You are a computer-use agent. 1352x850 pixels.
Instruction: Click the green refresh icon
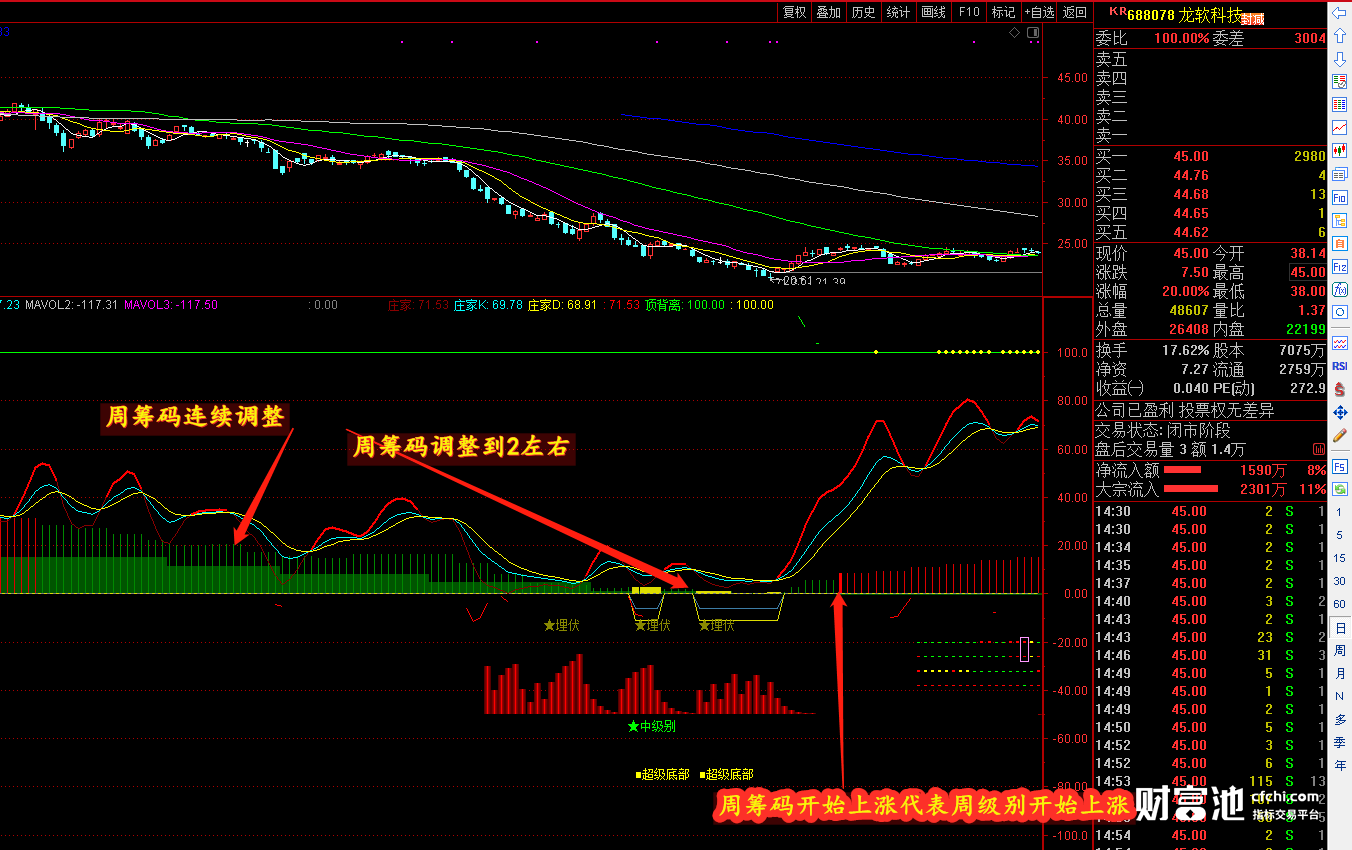(x=1339, y=489)
